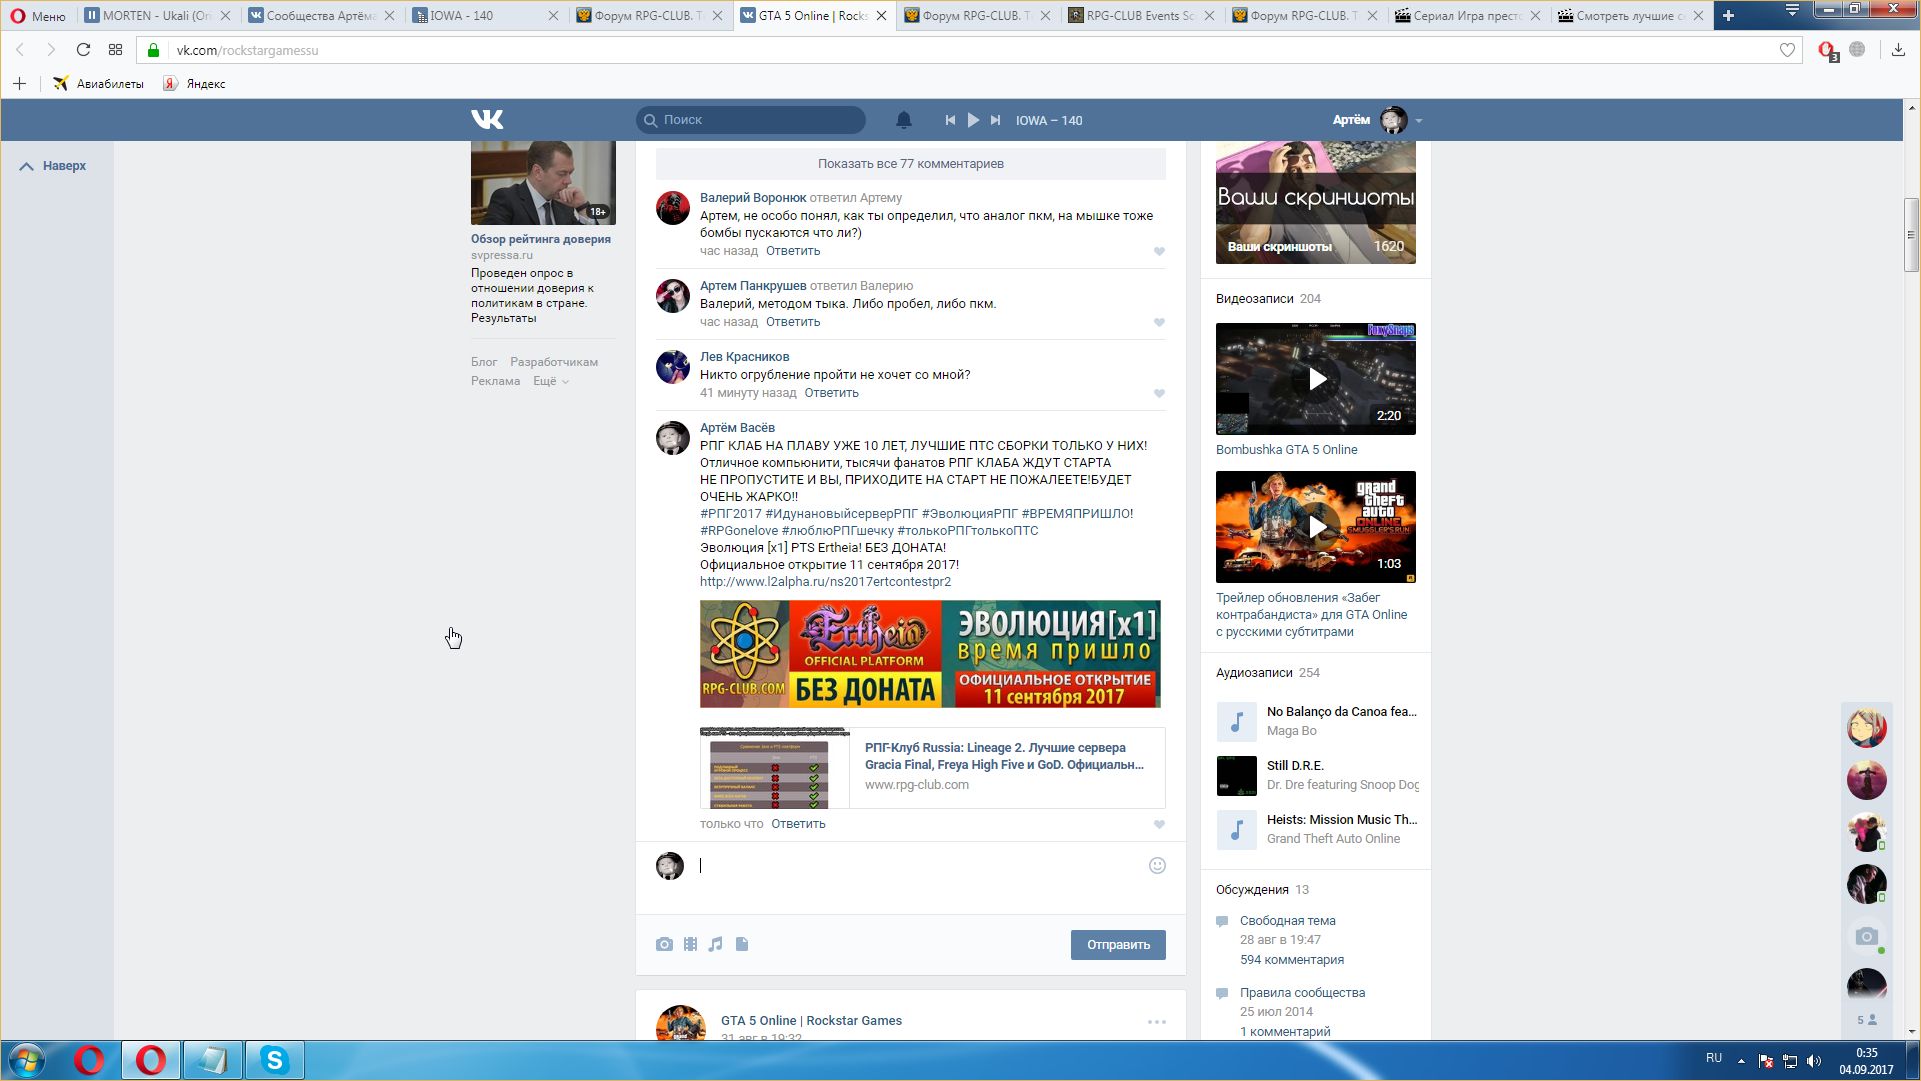1921x1081 pixels.
Task: Open Ваши скриншоты photo album
Action: tap(1316, 203)
